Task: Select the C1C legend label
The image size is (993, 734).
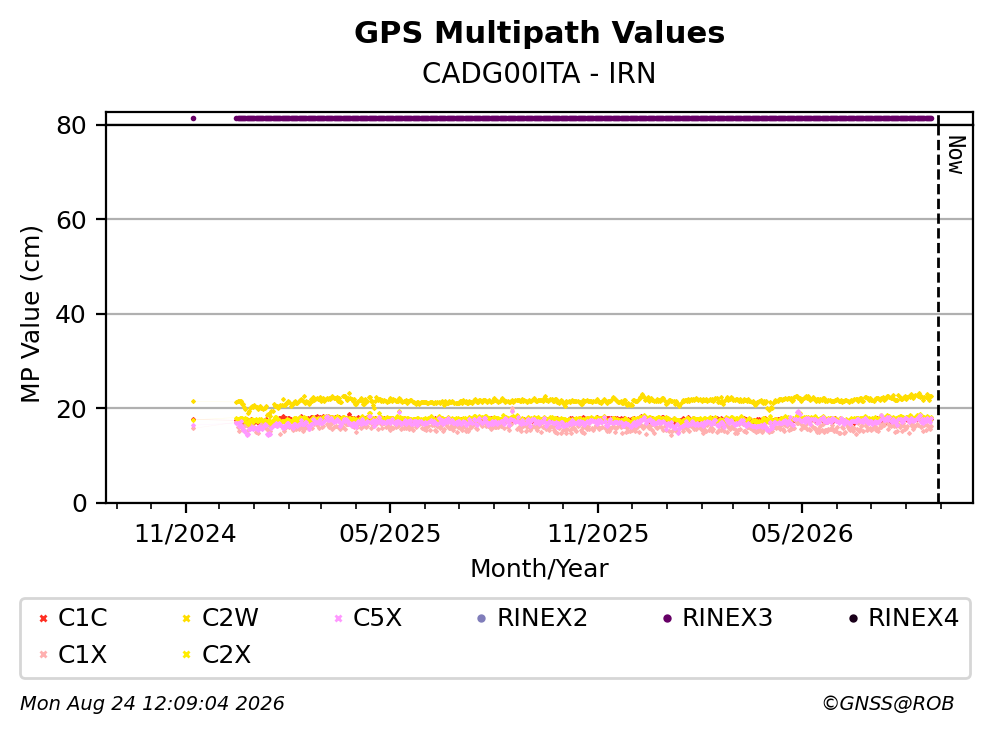Action: coord(82,617)
